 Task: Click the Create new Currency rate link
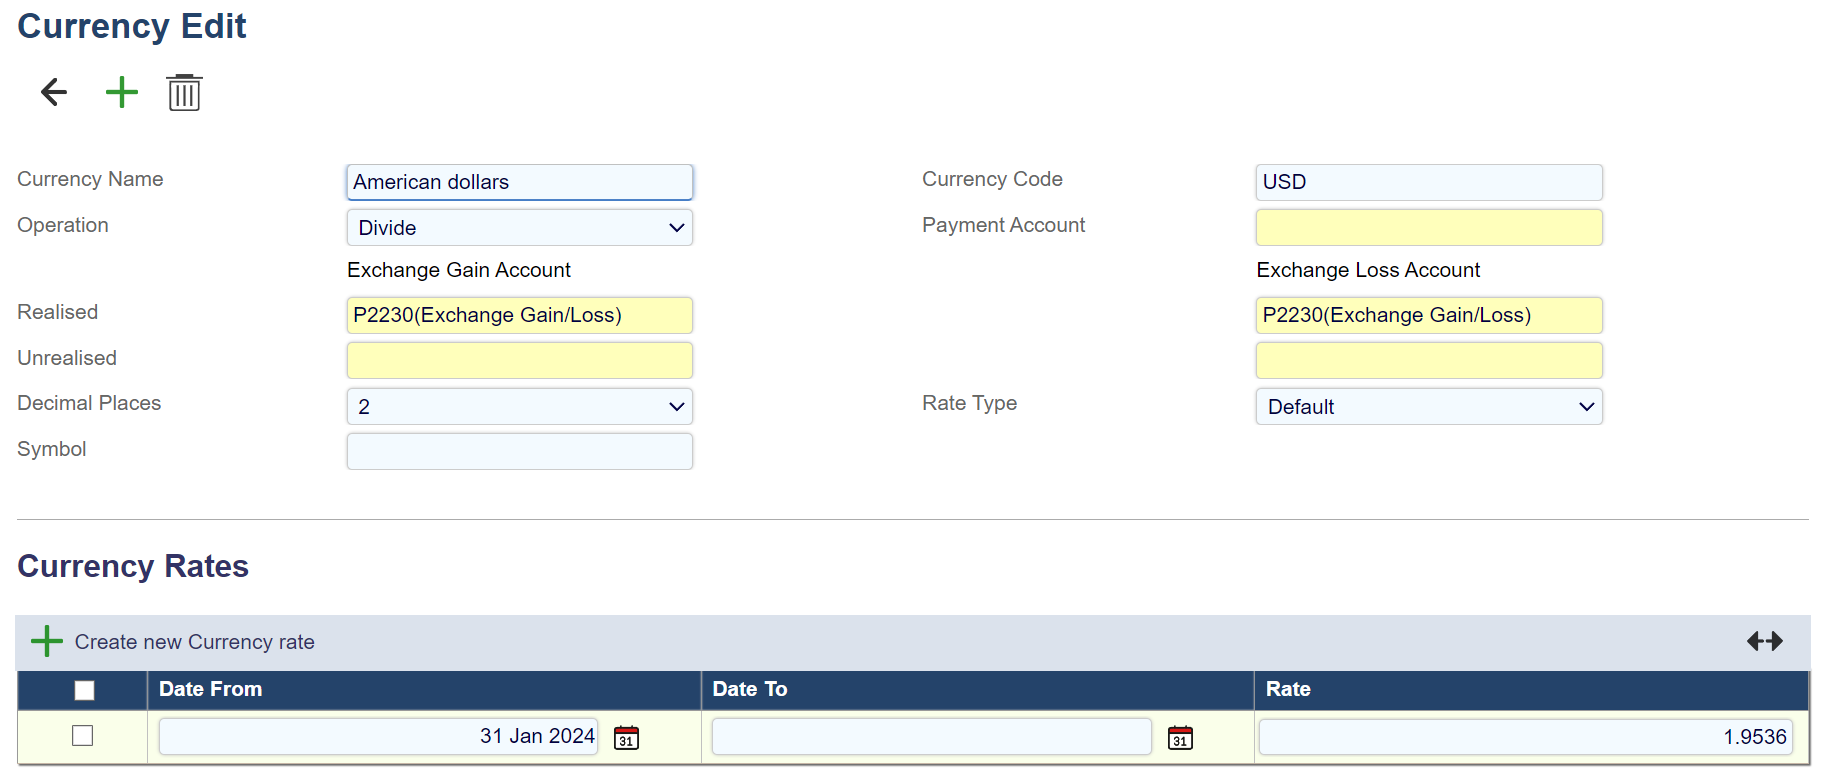tap(195, 642)
